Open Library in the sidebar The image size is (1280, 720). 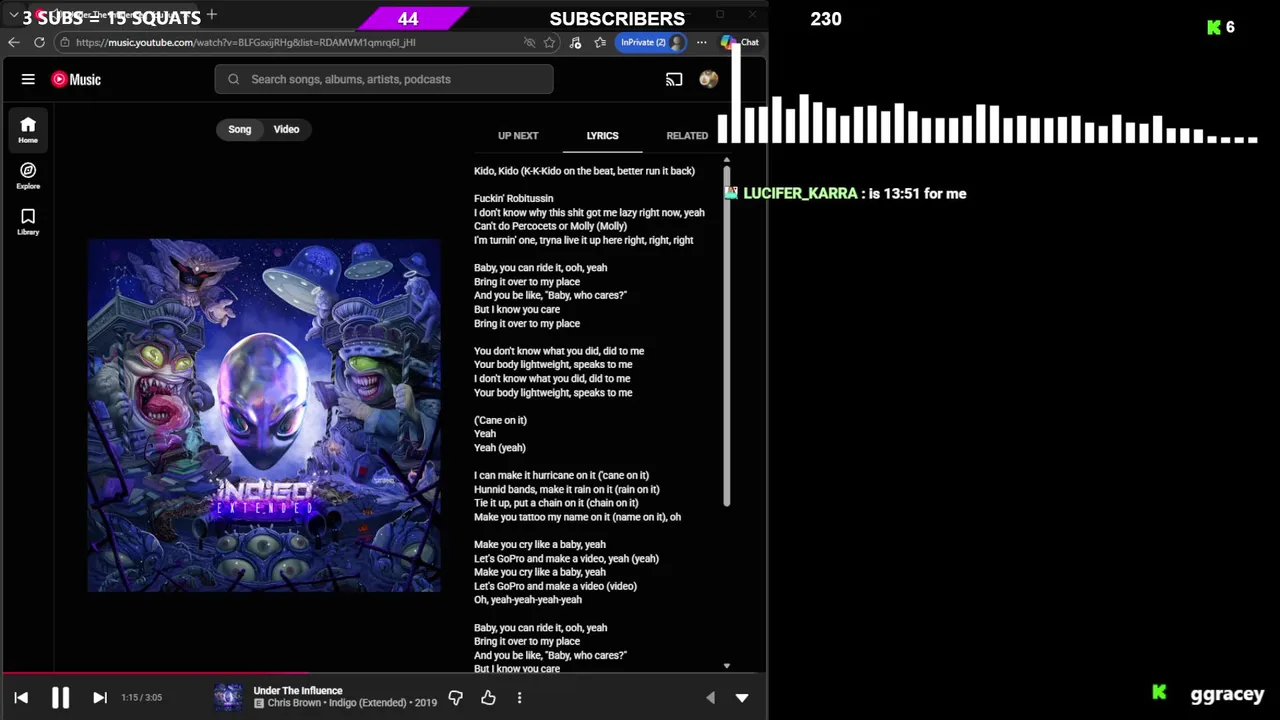pyautogui.click(x=28, y=222)
